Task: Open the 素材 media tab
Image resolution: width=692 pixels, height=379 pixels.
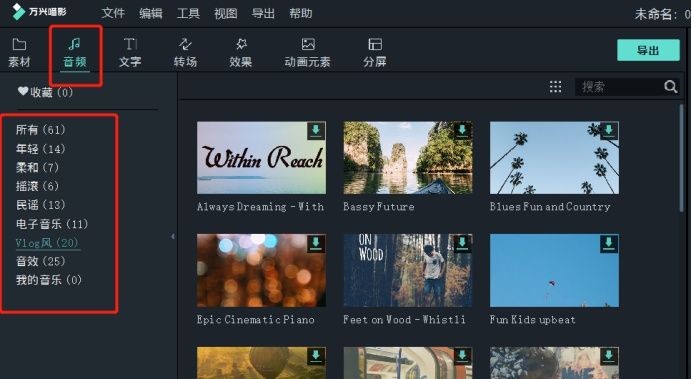Action: pyautogui.click(x=19, y=53)
